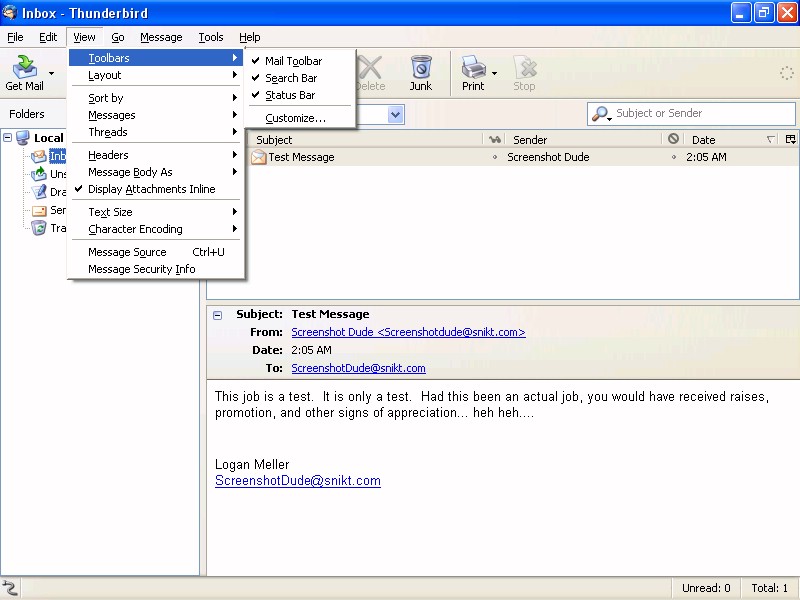800x600 pixels.
Task: Collapse the Local Folders tree
Action: (x=8, y=138)
